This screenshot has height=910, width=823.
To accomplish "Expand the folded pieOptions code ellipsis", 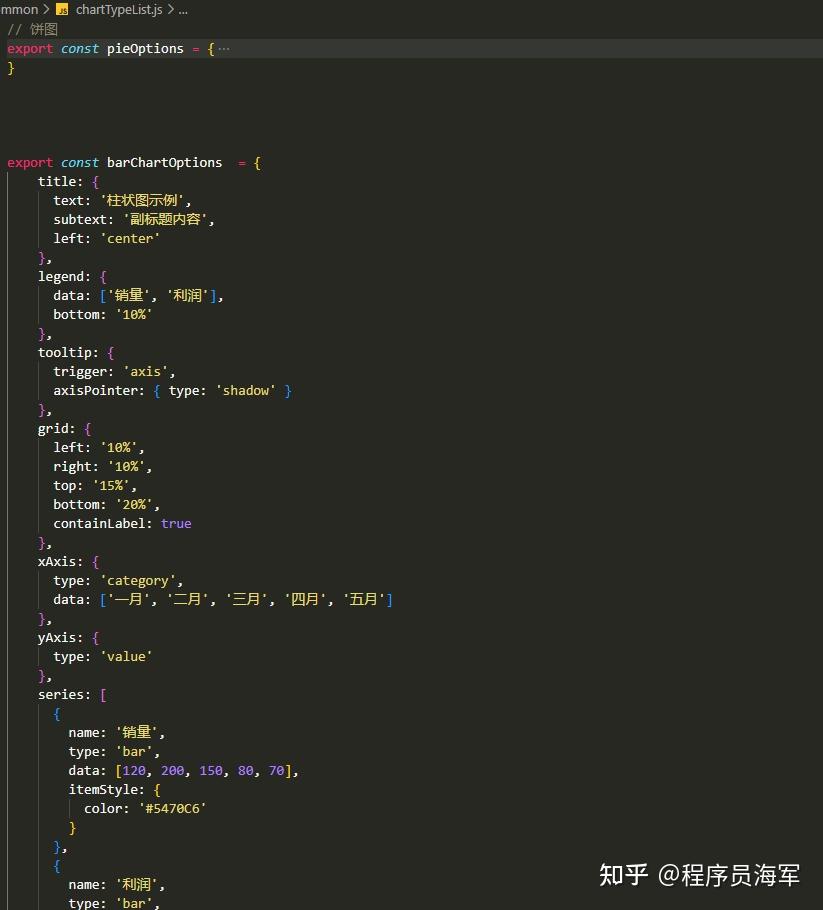I will (224, 49).
